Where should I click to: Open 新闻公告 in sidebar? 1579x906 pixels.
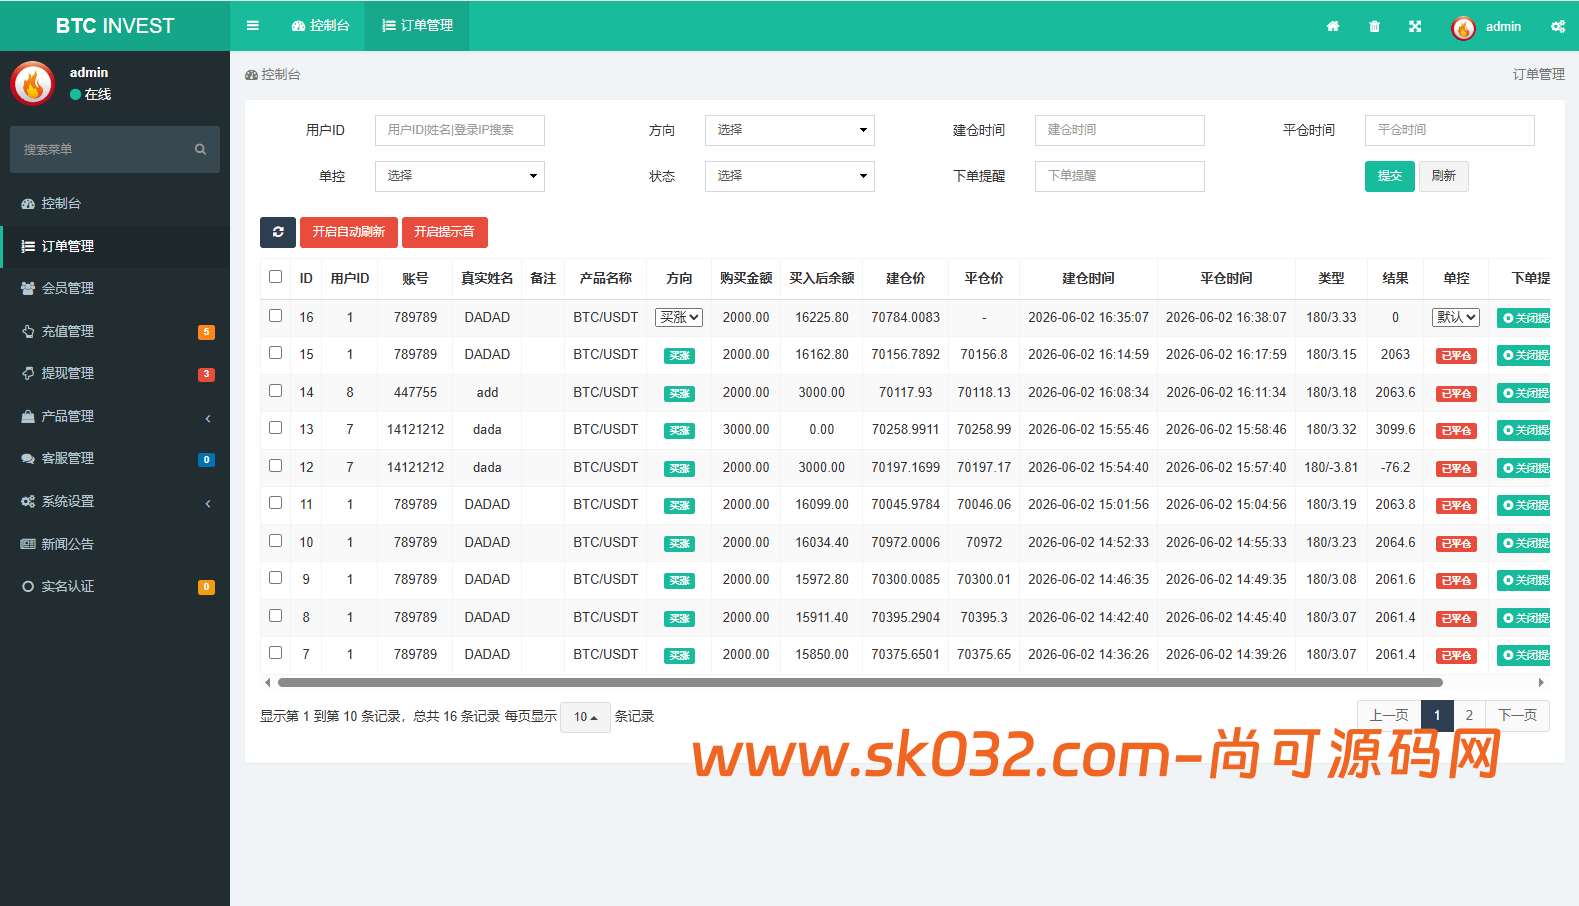click(x=115, y=544)
